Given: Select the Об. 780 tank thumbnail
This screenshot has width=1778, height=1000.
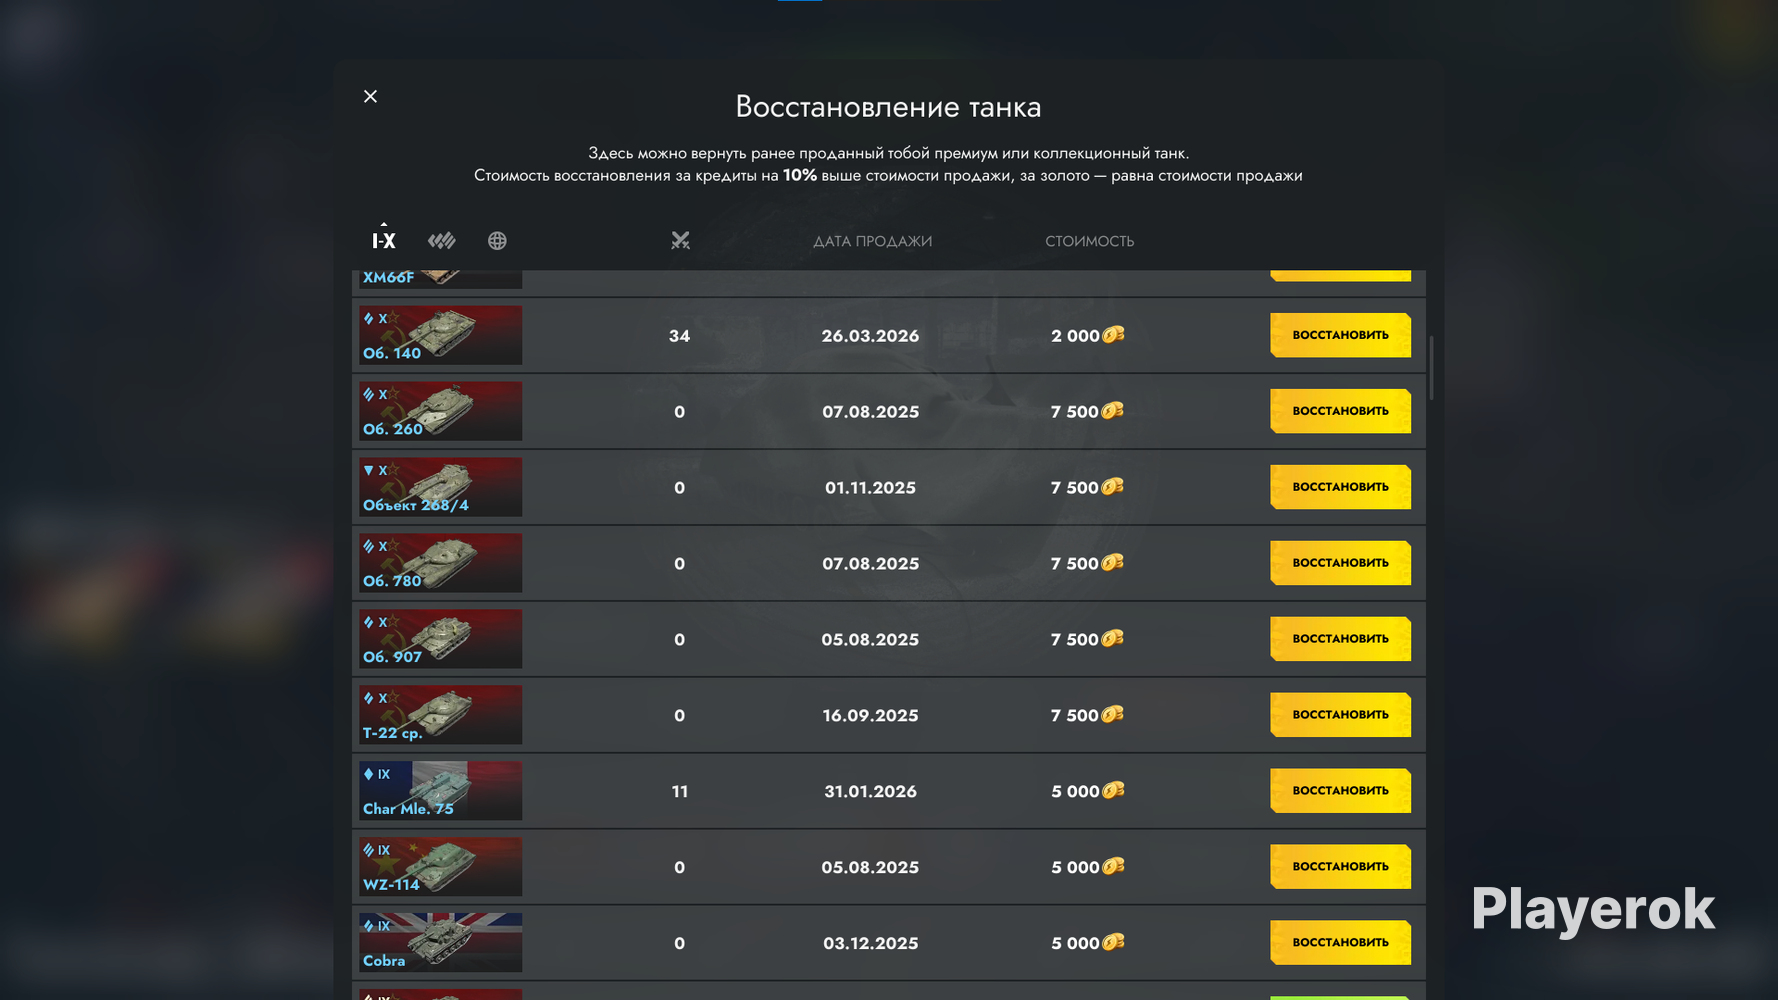Looking at the screenshot, I should pyautogui.click(x=441, y=563).
